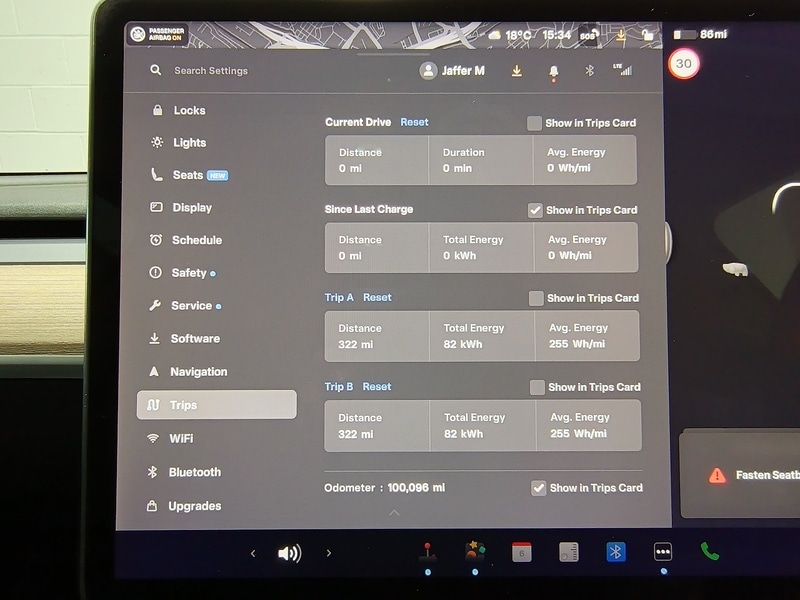The width and height of the screenshot is (800, 600).
Task: Mute audio with the speaker icon
Action: pyautogui.click(x=289, y=553)
